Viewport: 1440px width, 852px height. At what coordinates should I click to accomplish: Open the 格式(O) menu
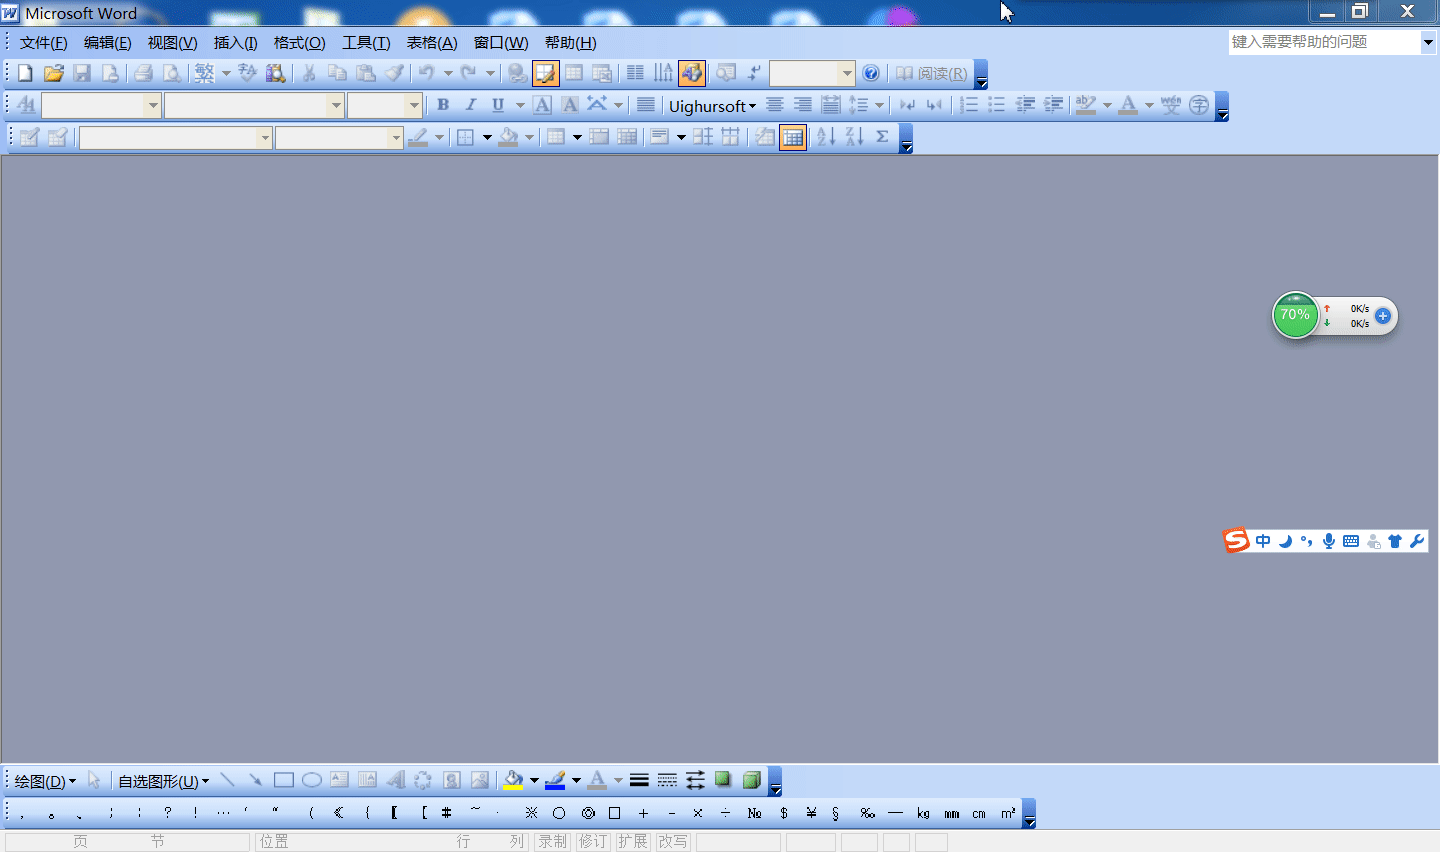tap(300, 42)
